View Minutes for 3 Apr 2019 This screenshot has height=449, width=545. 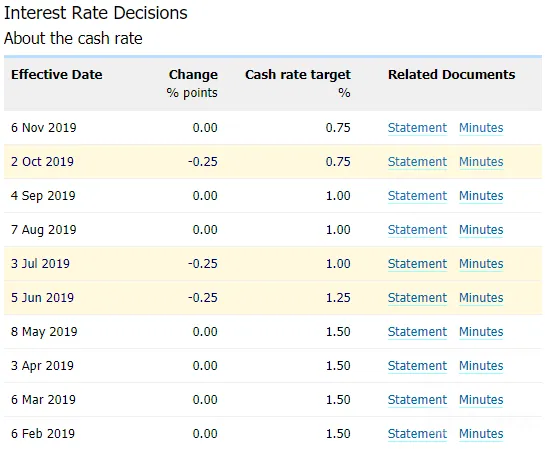click(x=481, y=366)
